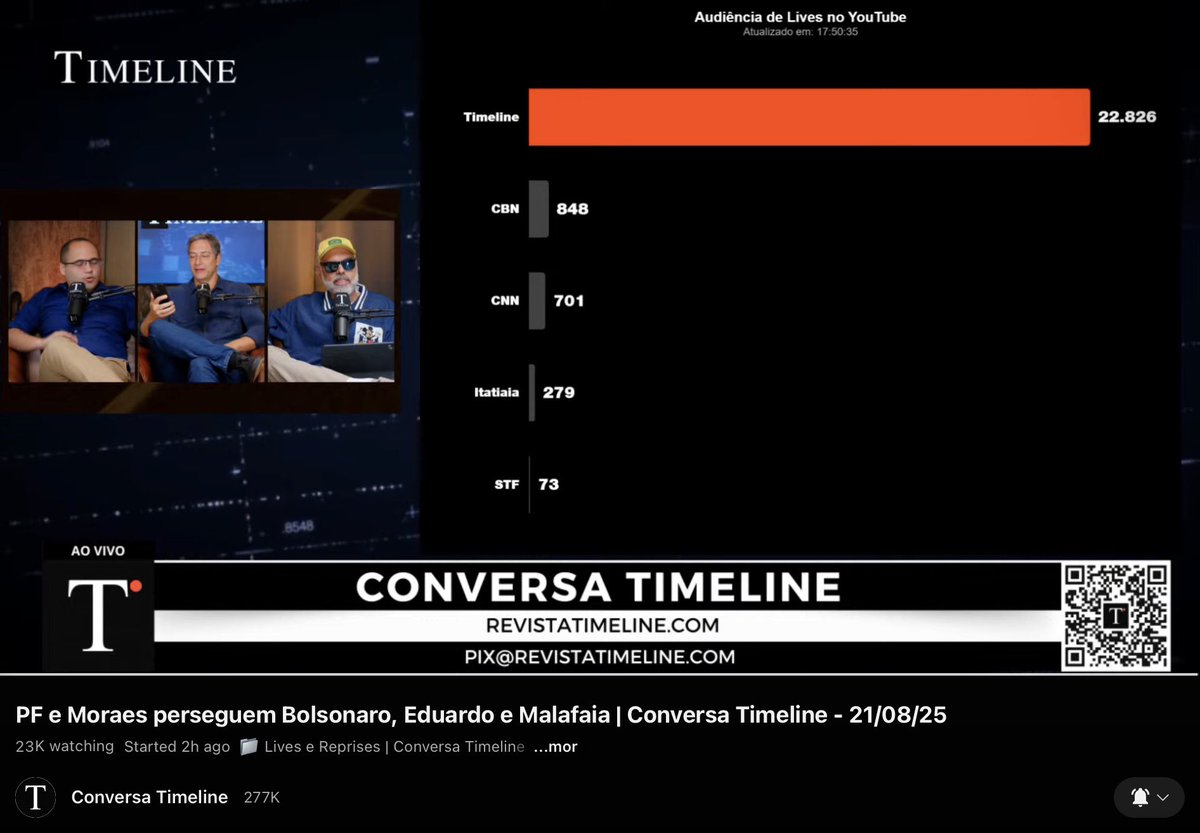Click the orange Timeline audience bar

809,117
